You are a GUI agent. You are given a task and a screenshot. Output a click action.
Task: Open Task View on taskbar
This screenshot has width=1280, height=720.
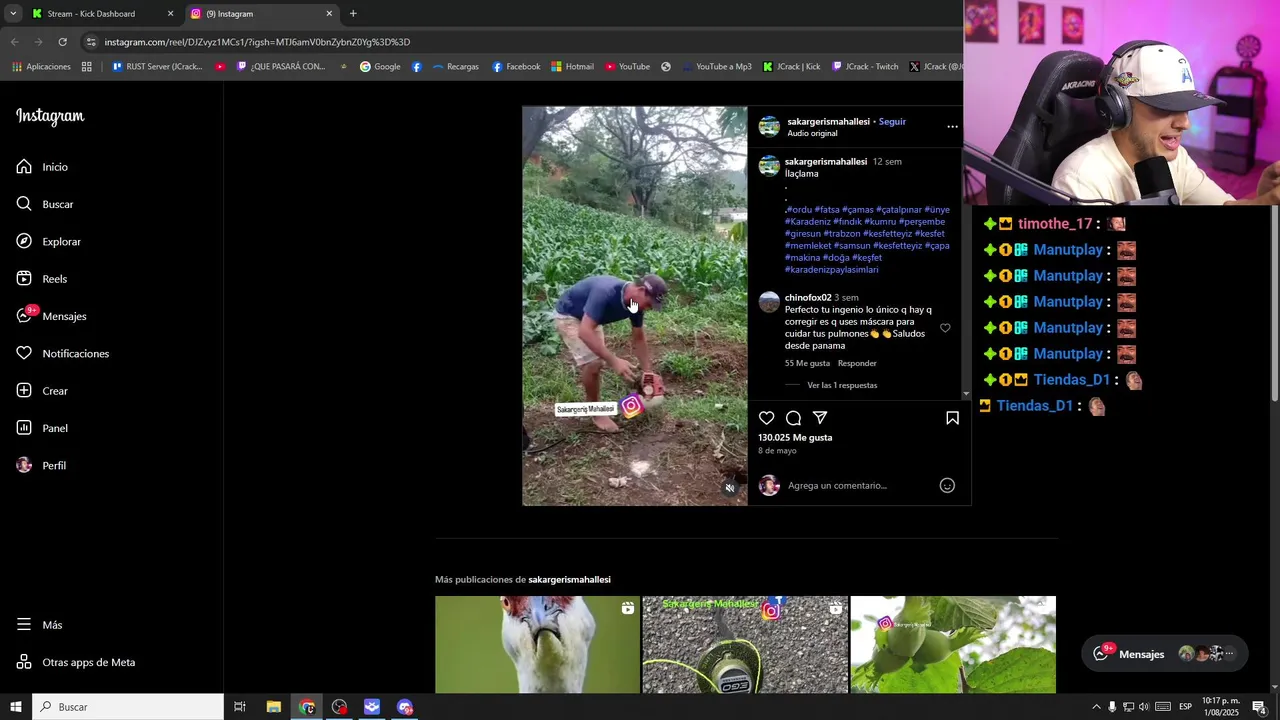click(x=240, y=707)
